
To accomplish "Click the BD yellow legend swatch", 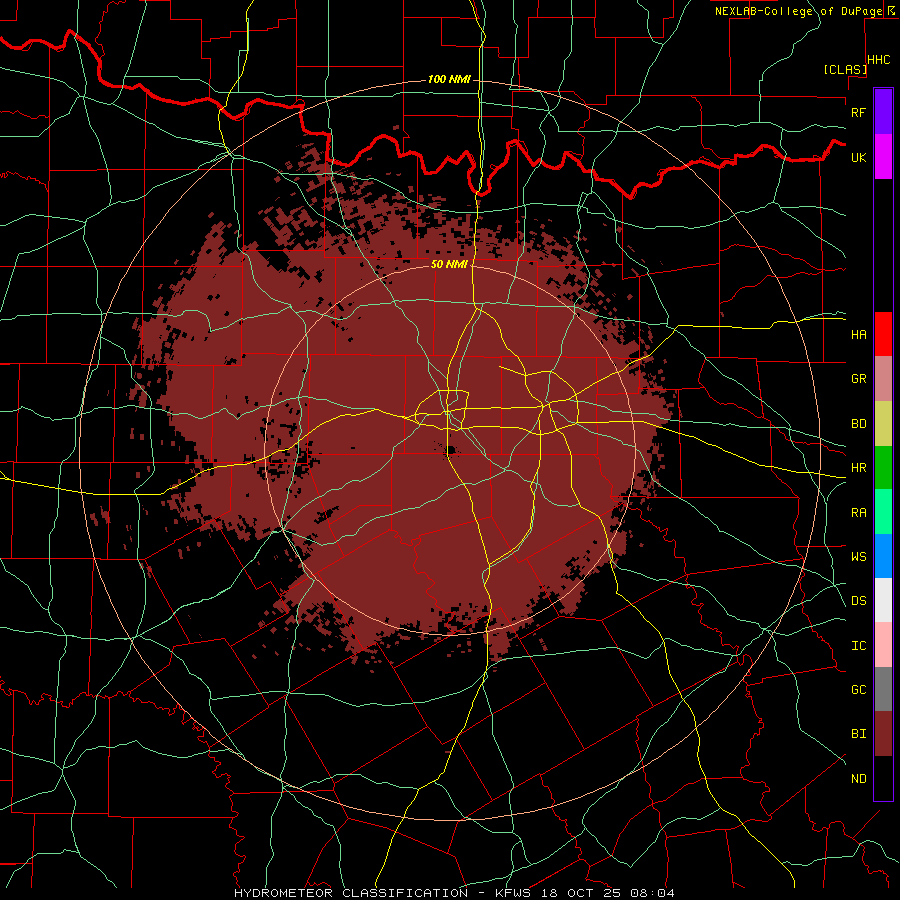I will [883, 423].
